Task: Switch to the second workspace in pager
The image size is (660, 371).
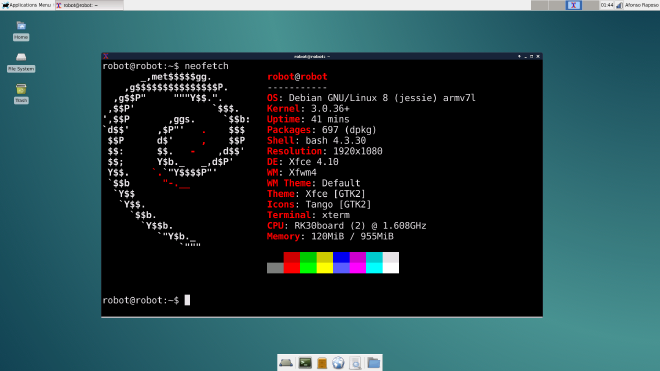Action: coord(556,5)
